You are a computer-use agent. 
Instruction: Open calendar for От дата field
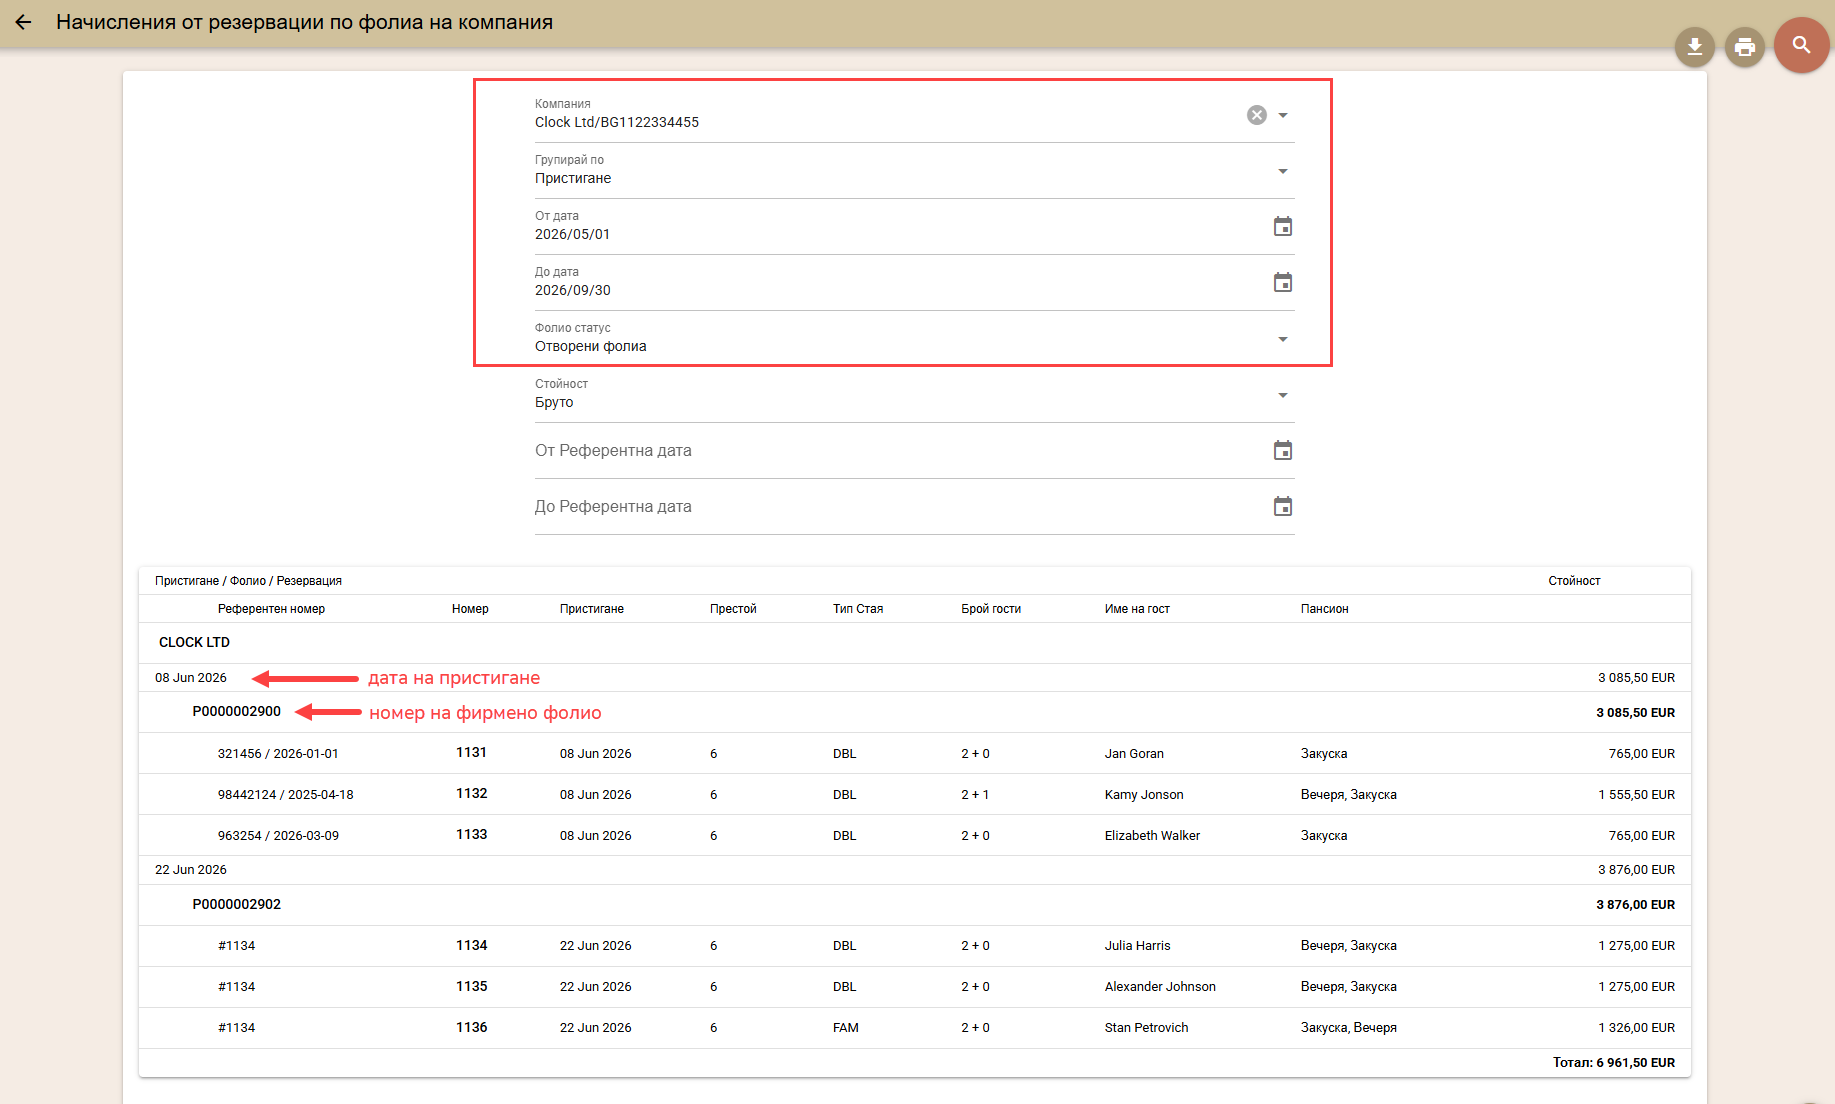1283,227
